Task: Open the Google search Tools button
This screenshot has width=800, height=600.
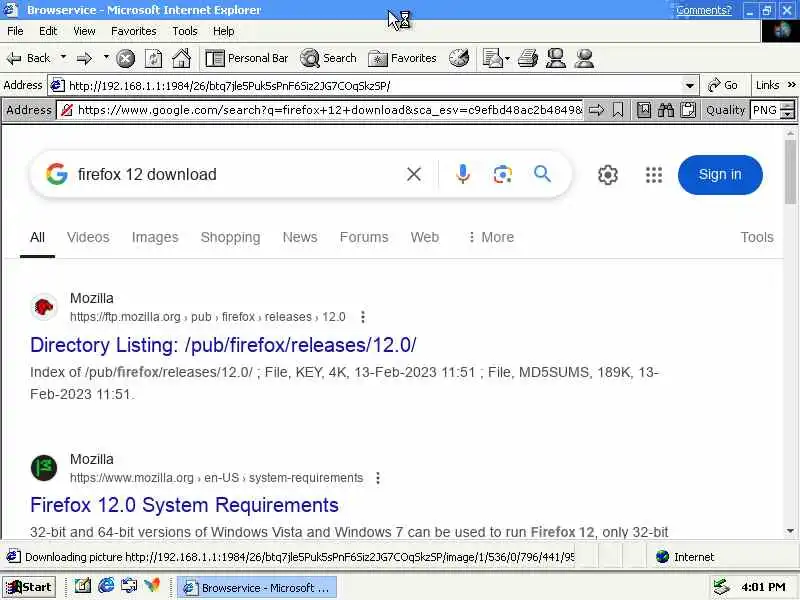Action: tap(757, 237)
